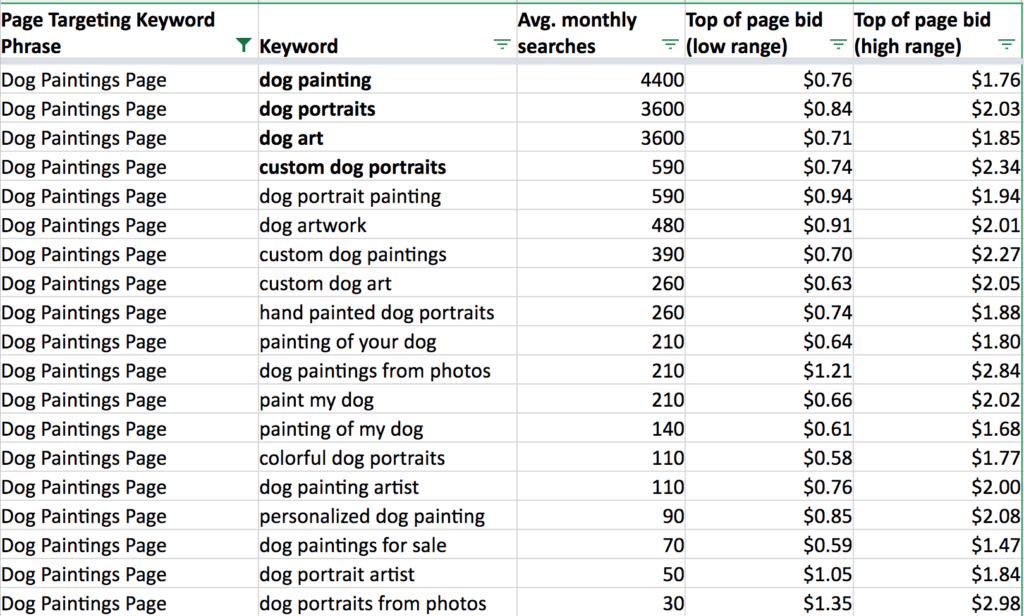The height and width of the screenshot is (616, 1024).
Task: Select the Page Targeting Keyword Phrase header
Action: pos(129,32)
